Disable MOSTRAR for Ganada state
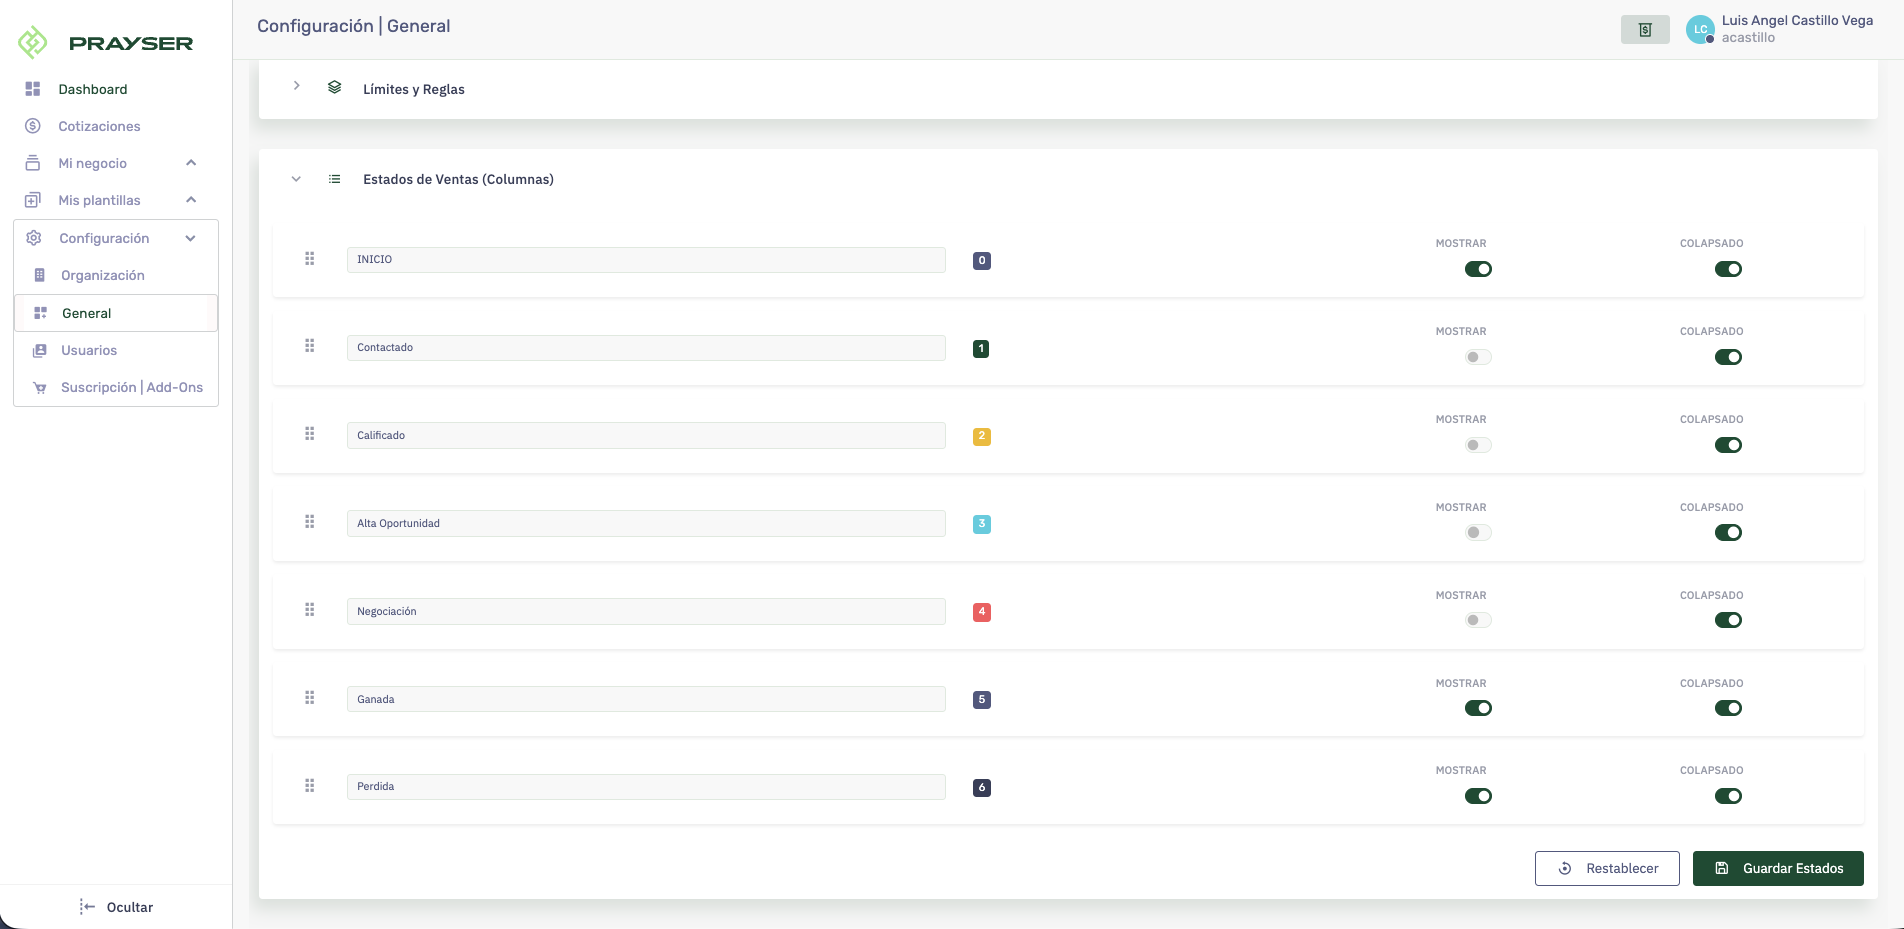The width and height of the screenshot is (1904, 929). tap(1478, 708)
